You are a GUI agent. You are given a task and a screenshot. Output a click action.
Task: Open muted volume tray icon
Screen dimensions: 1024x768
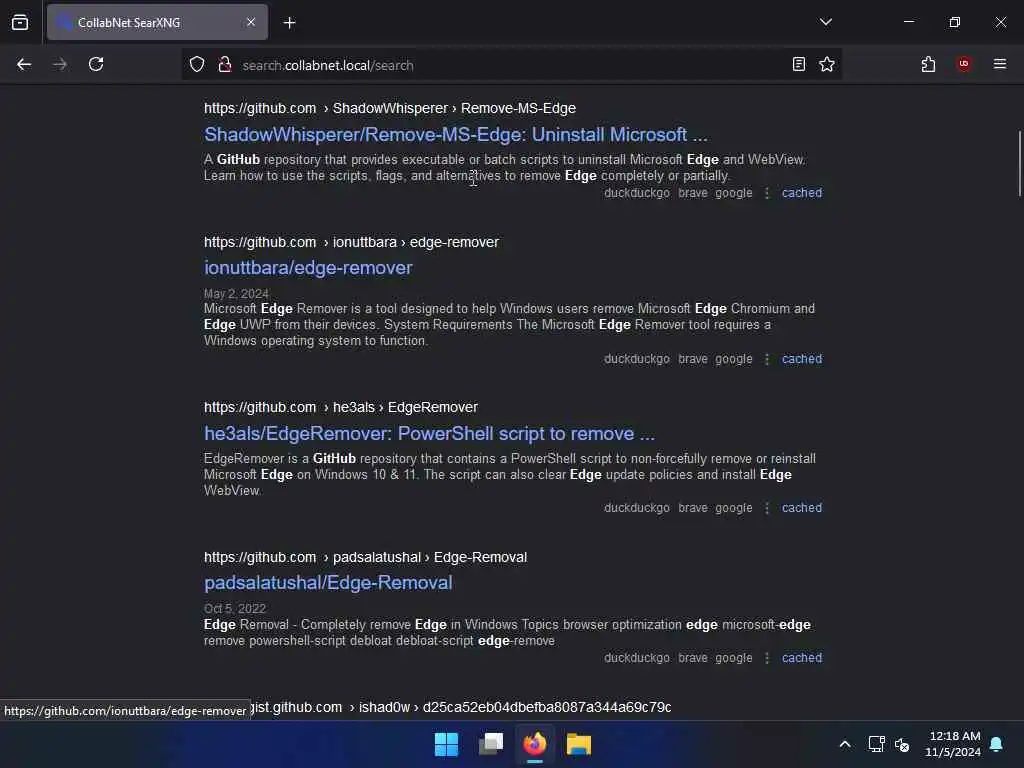click(x=903, y=744)
